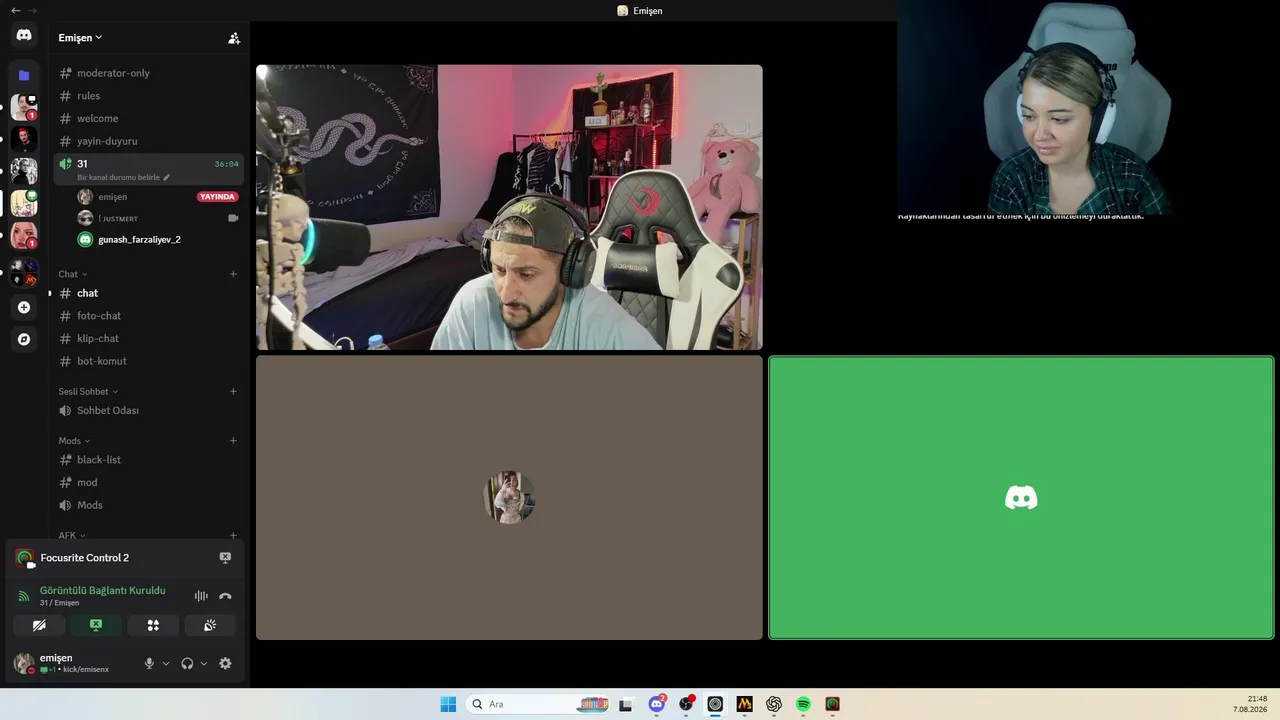
Task: Open Discord from the taskbar
Action: click(x=657, y=704)
